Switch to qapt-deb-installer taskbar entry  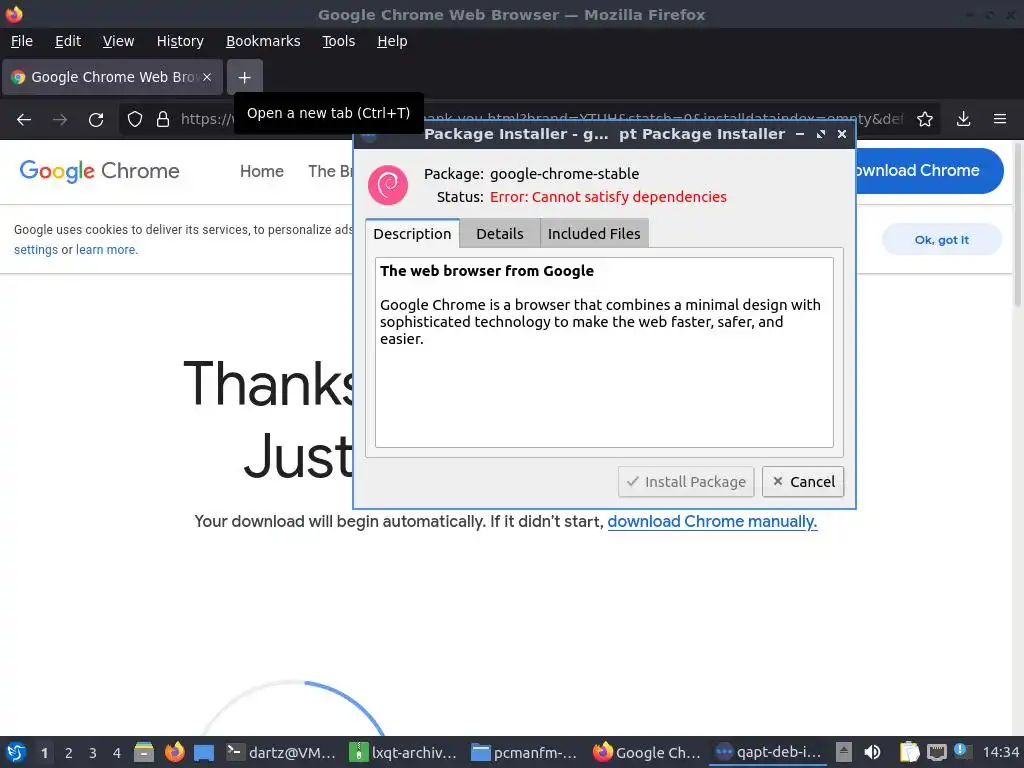pos(768,752)
